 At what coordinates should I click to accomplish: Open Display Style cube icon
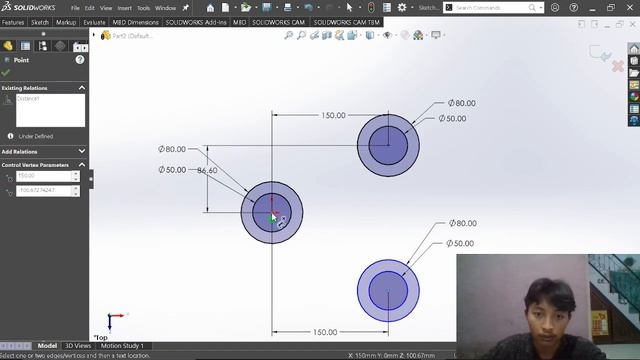pyautogui.click(x=369, y=36)
